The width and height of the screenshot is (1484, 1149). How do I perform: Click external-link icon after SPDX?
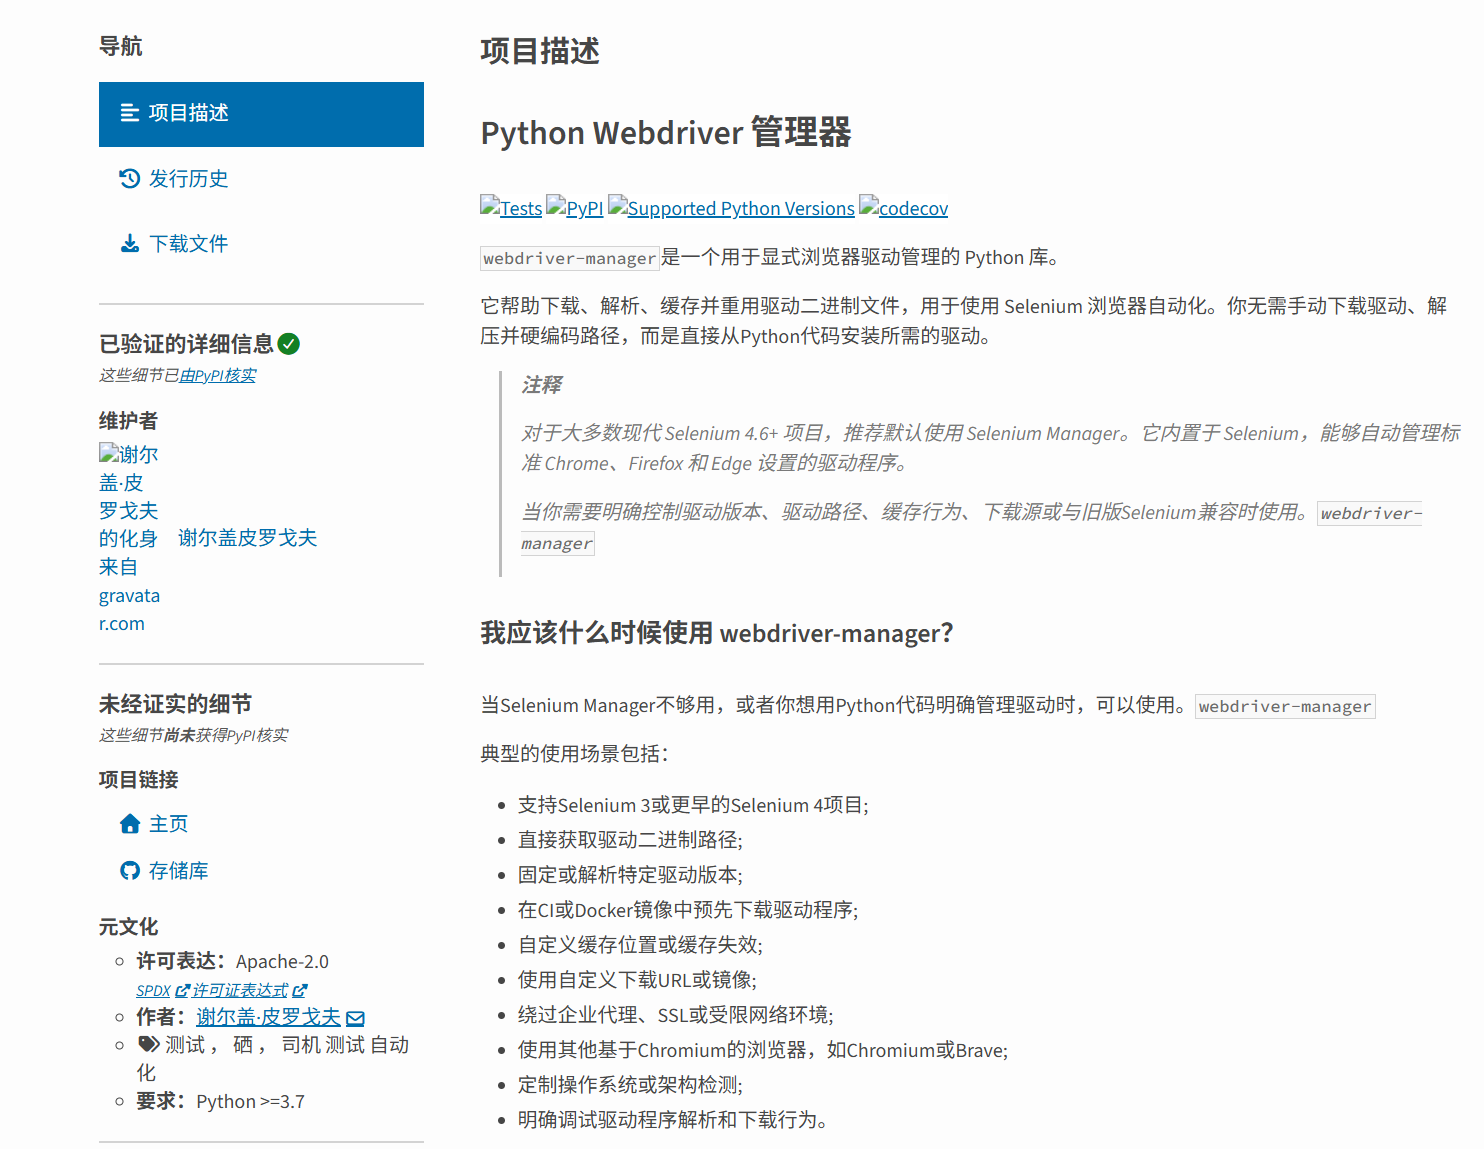point(182,990)
